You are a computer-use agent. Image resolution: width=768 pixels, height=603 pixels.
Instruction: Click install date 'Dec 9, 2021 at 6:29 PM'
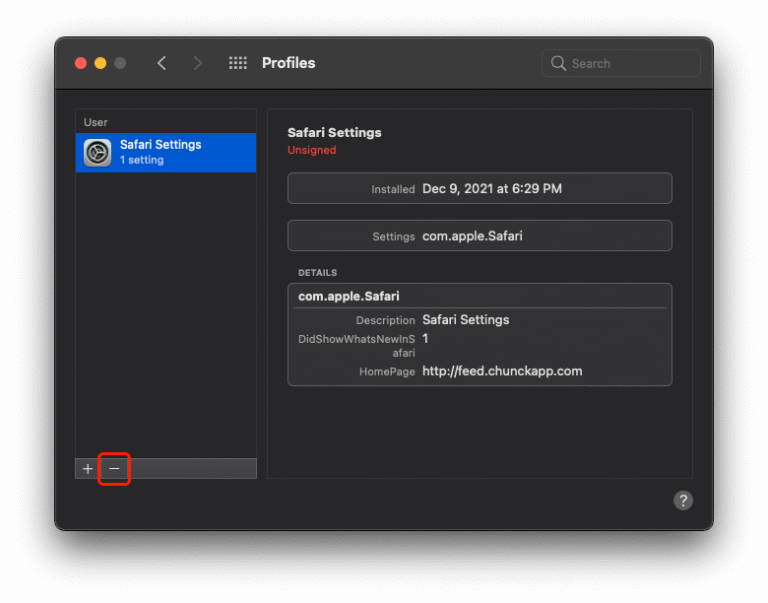[492, 189]
